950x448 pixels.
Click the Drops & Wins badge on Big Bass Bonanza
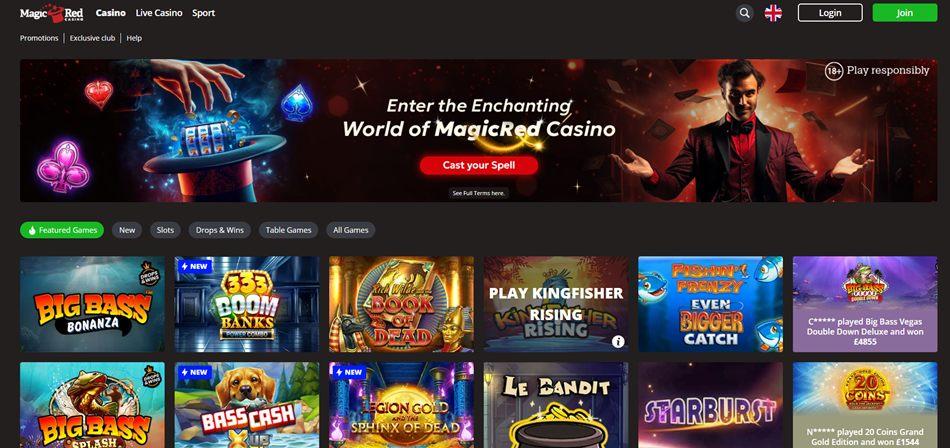point(150,271)
